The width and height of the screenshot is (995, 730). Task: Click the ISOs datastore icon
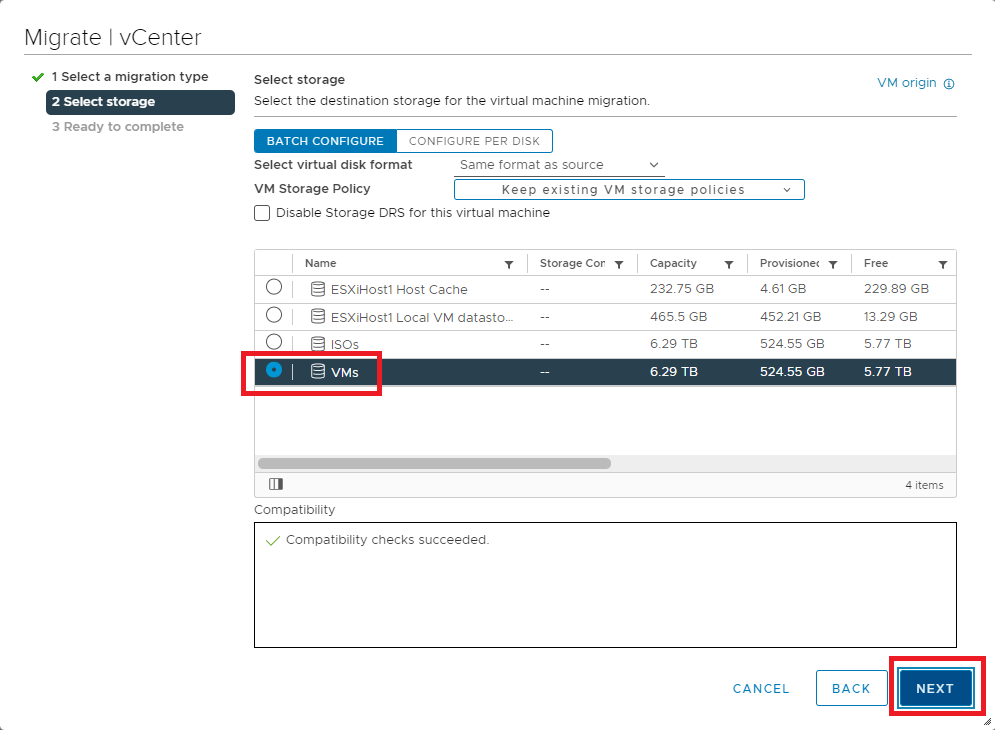[318, 344]
